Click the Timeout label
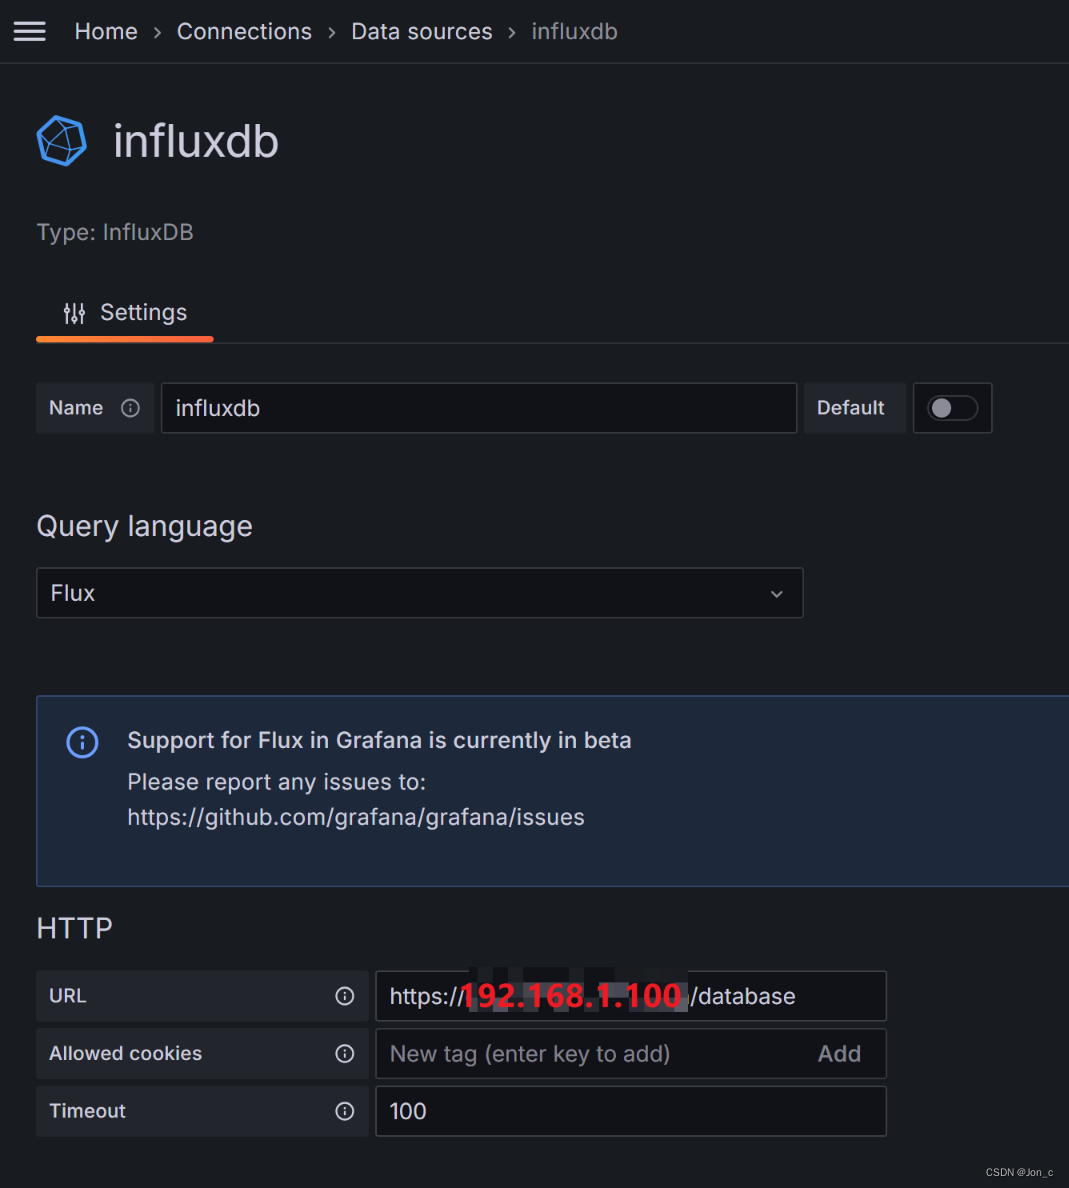This screenshot has width=1069, height=1188. (x=87, y=1111)
